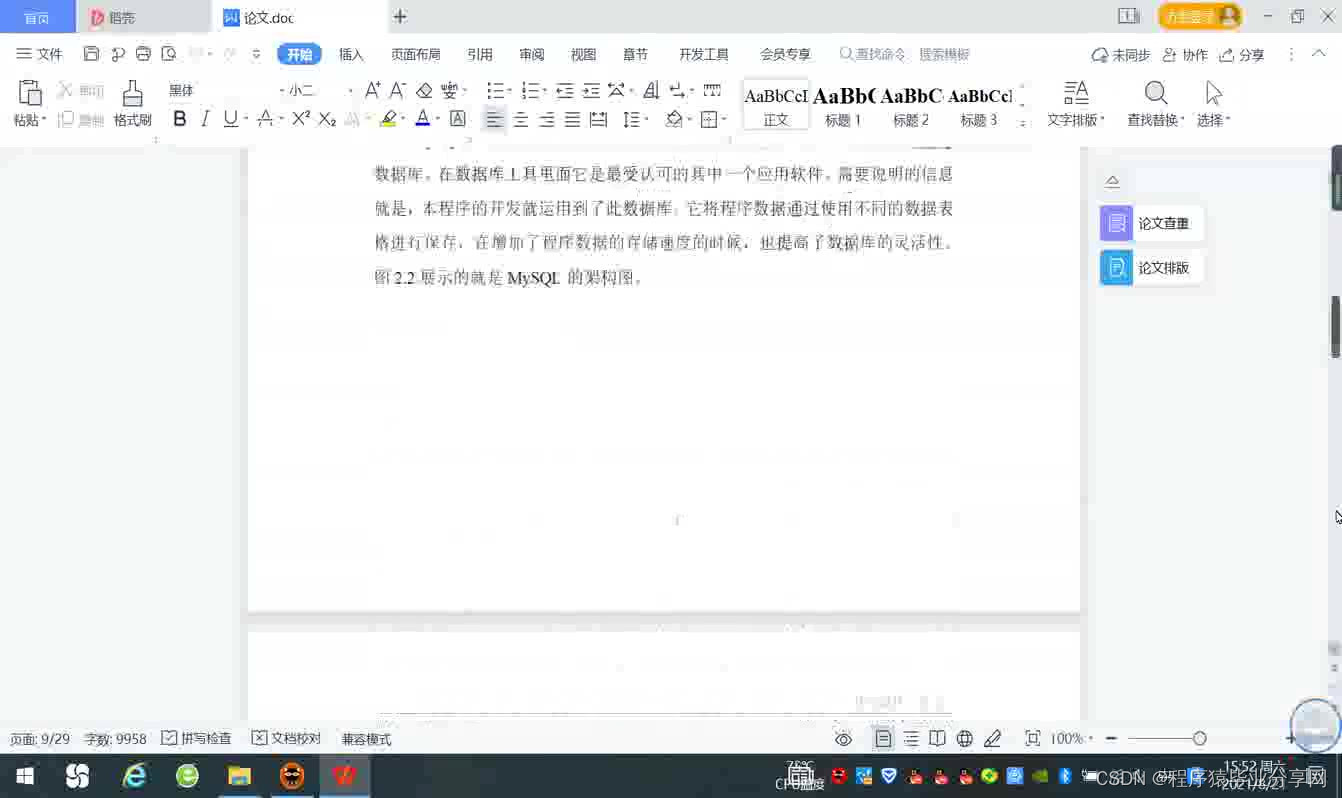Clear formatting with the eraser icon
The image size is (1342, 798).
[x=424, y=90]
